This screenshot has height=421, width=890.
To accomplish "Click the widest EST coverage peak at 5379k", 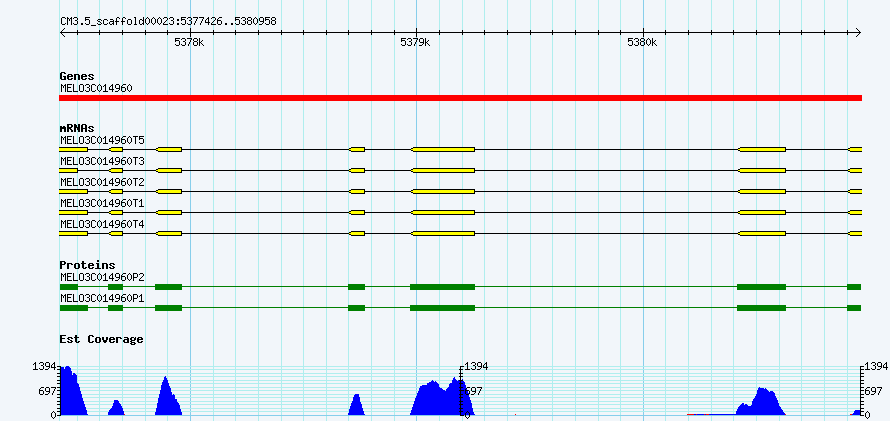I will tap(442, 397).
